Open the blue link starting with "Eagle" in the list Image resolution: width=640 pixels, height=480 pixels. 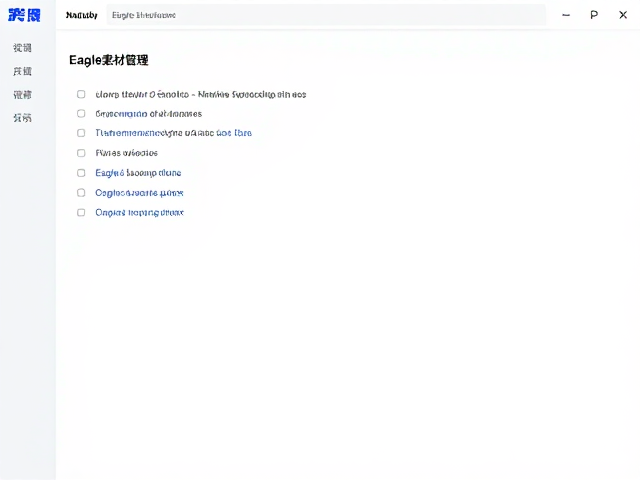point(138,173)
